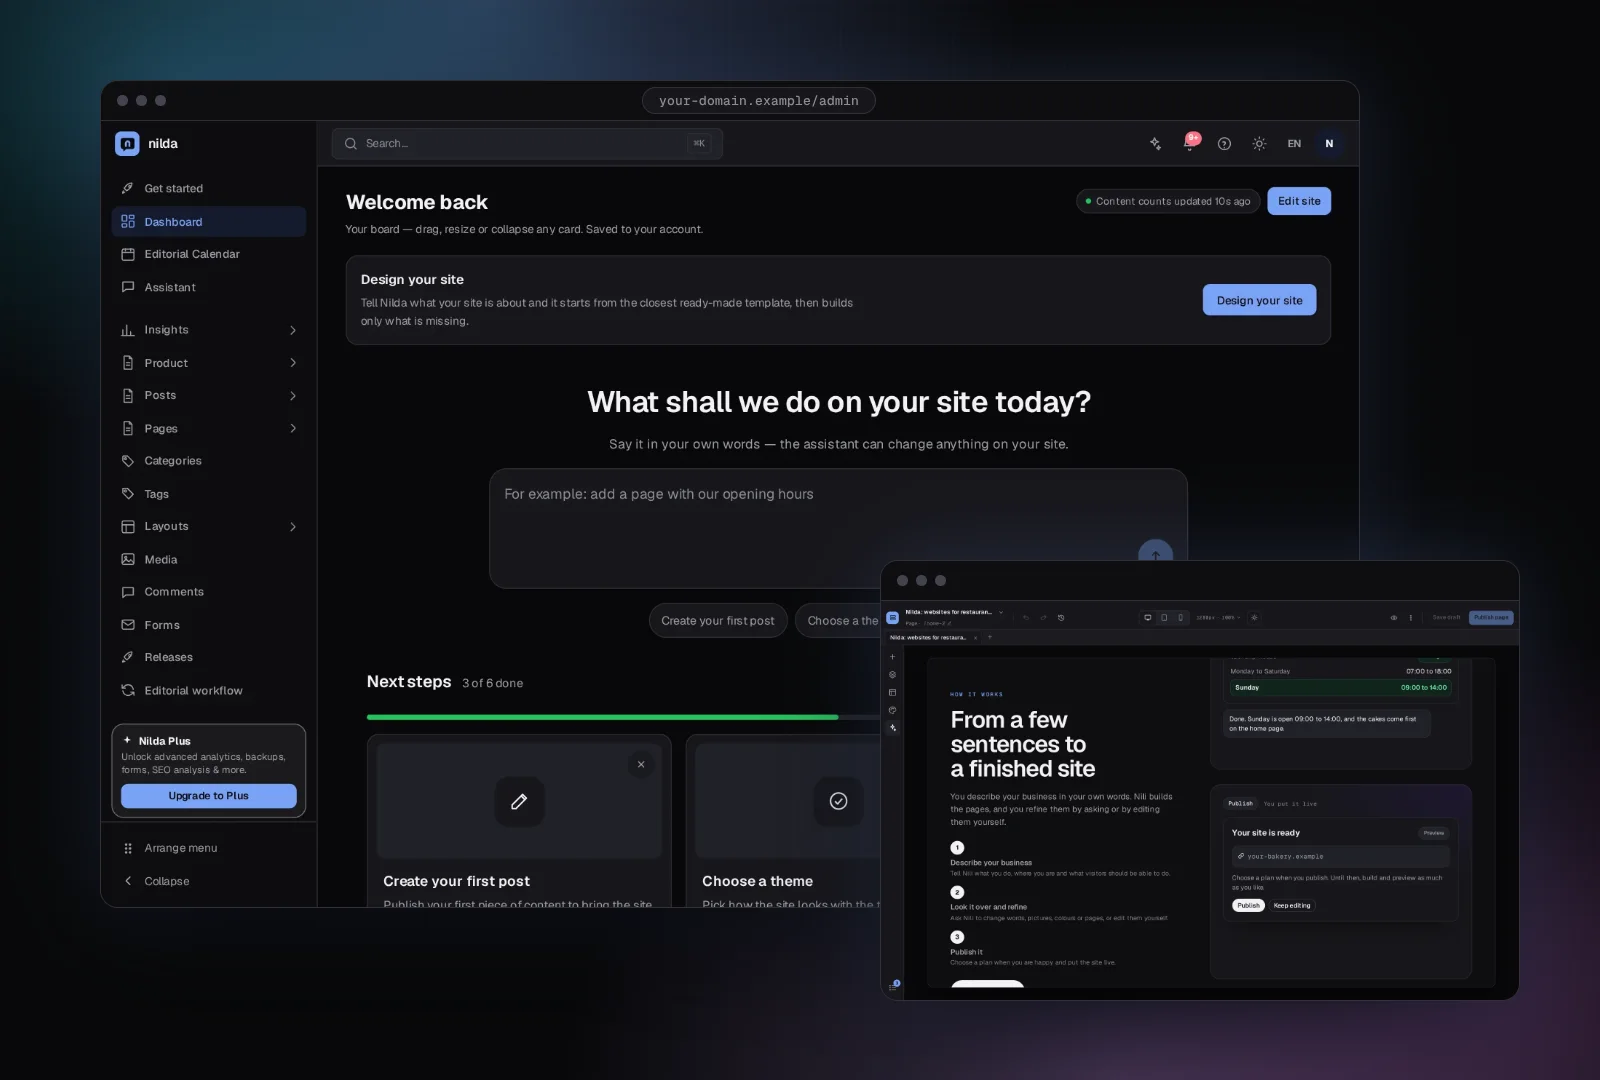1600x1080 pixels.
Task: Click the Comments speech bubble icon
Action: 128,592
